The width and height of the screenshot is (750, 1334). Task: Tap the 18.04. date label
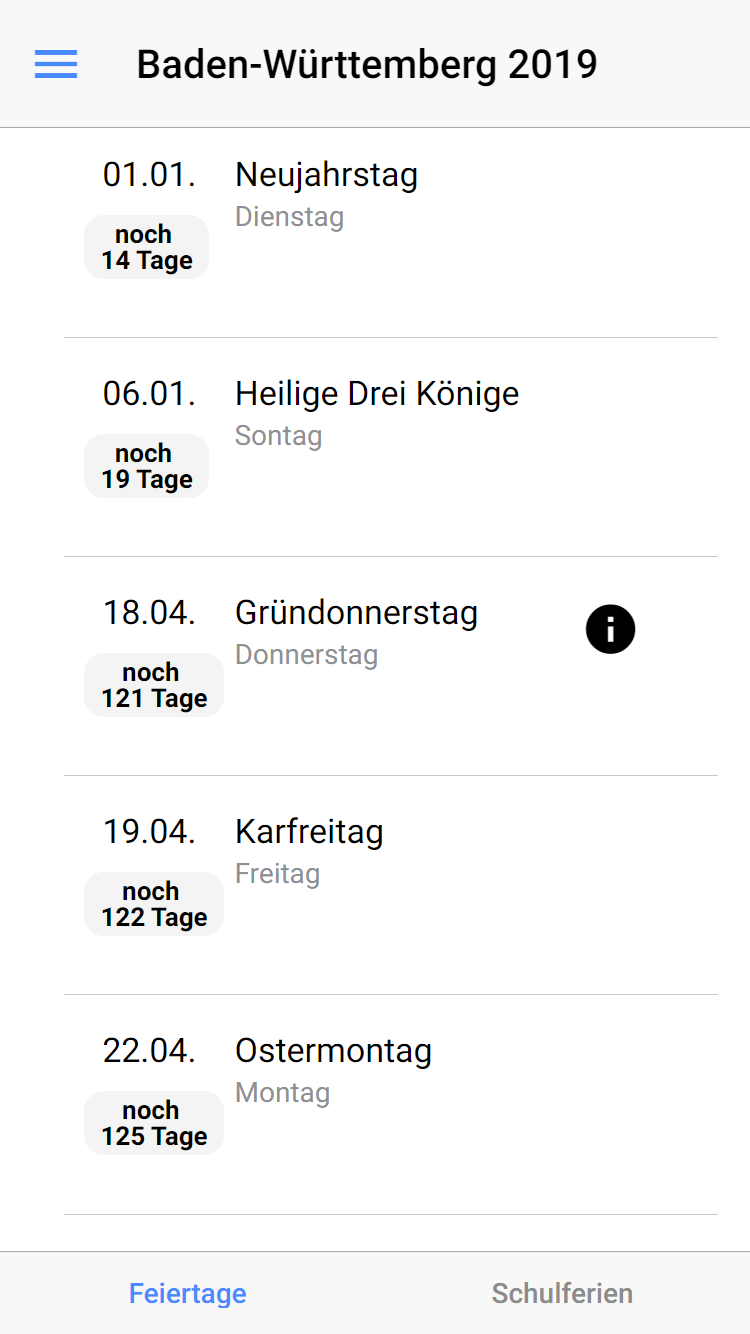(149, 613)
